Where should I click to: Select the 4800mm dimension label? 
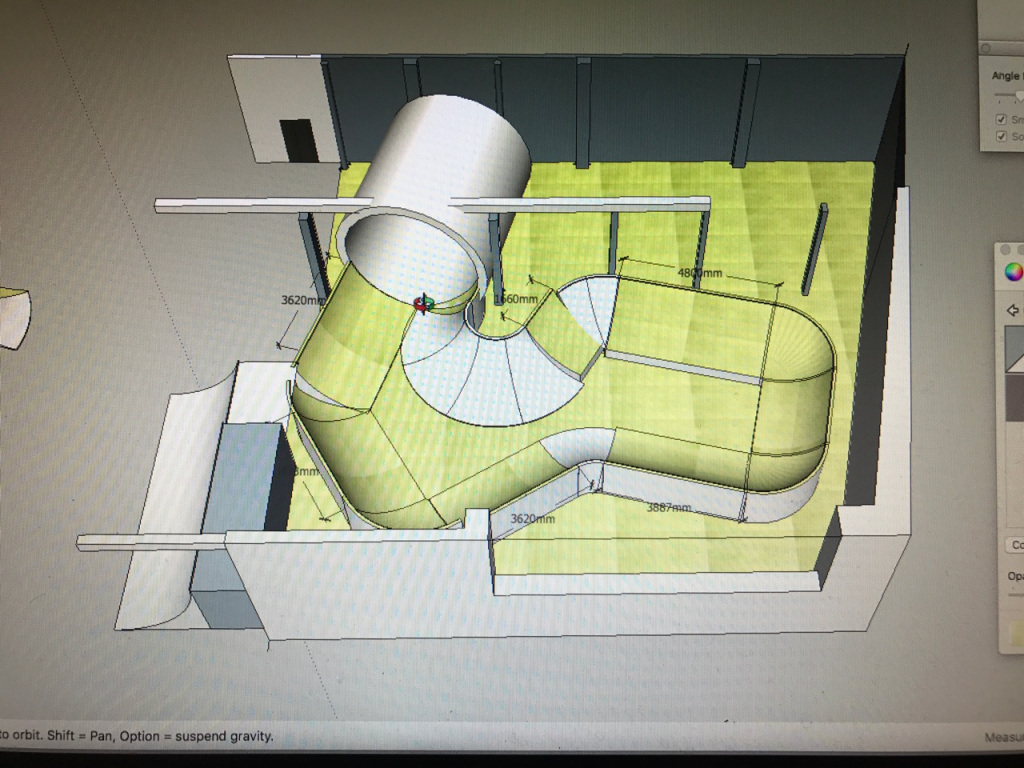[x=699, y=273]
